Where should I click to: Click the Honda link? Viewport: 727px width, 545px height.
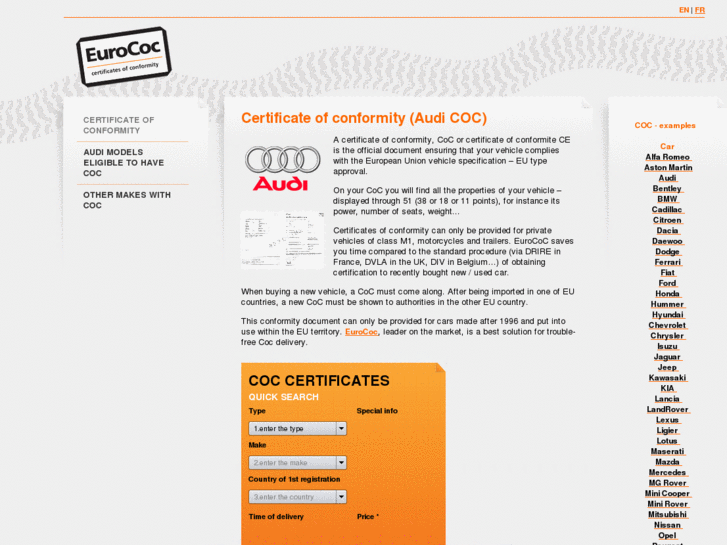click(668, 294)
